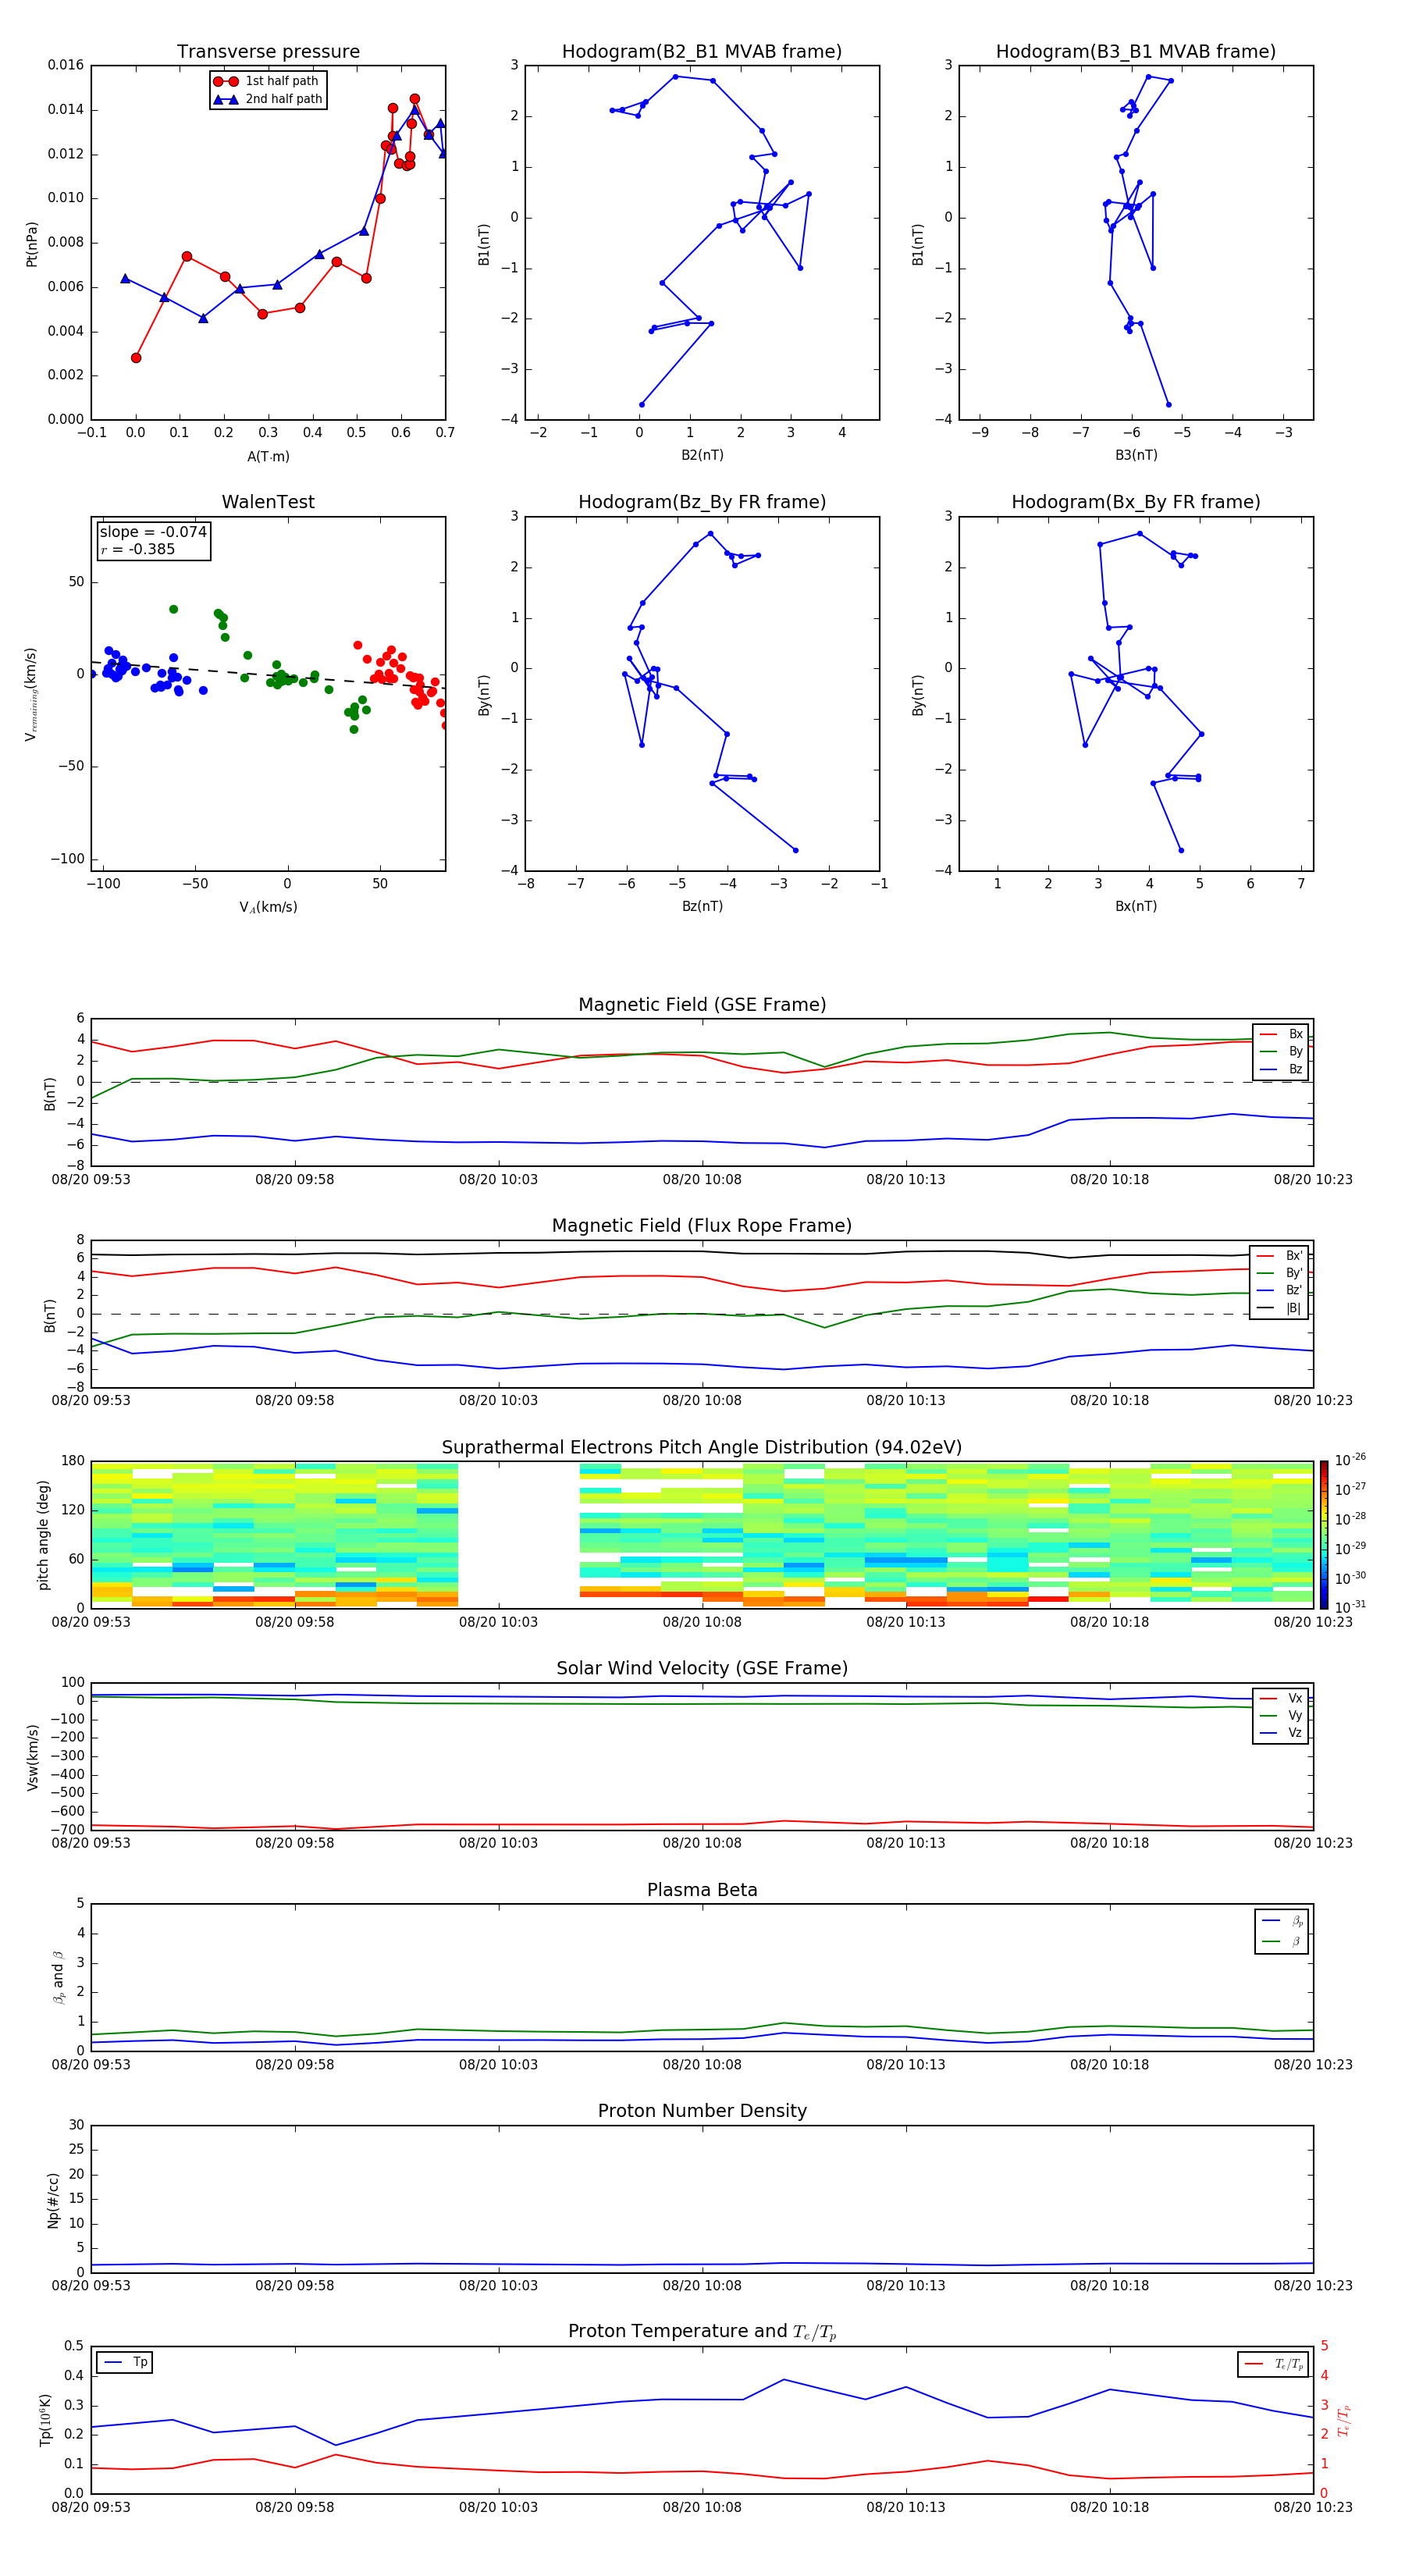The image size is (1405, 2576).
Task: Click the "Tp(10^6K)" y-axis label
Action: point(46,2420)
